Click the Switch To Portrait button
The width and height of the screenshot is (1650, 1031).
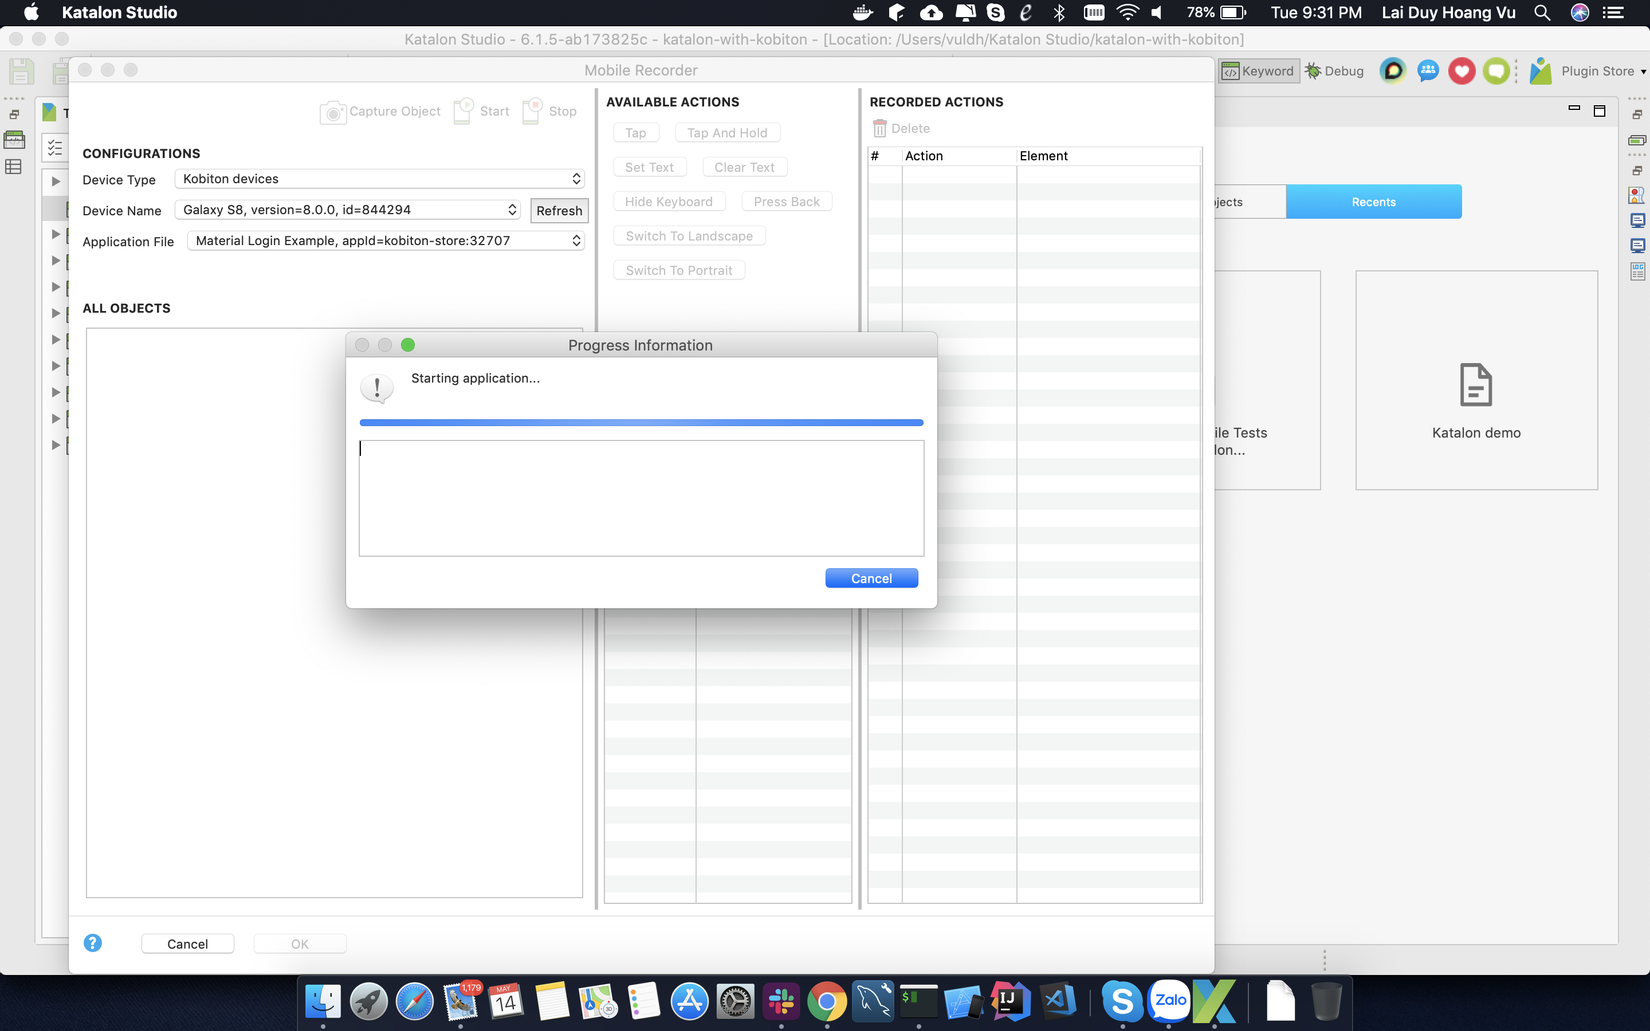tap(679, 271)
